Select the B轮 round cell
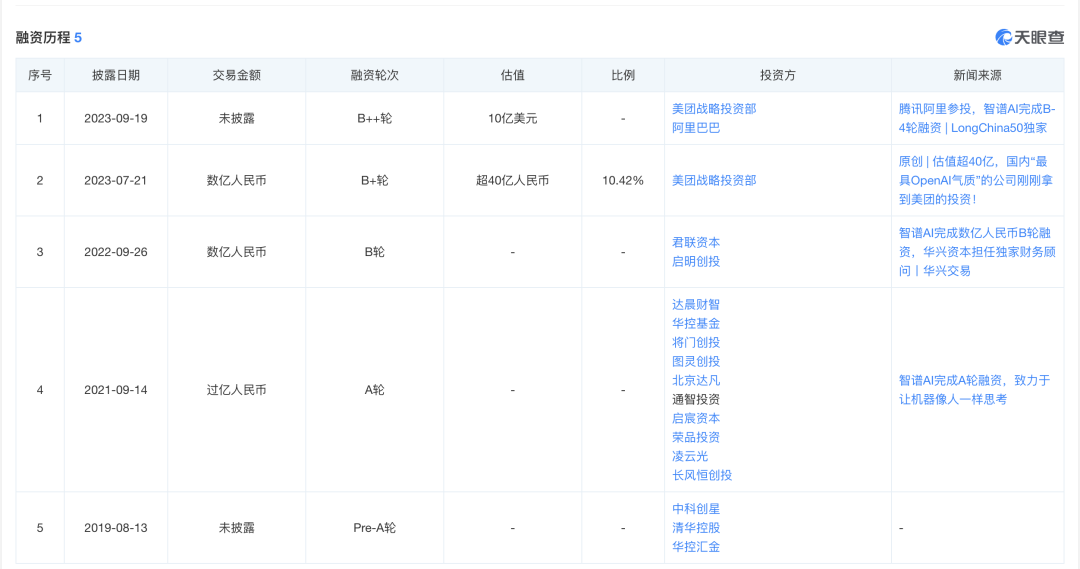The image size is (1080, 569). [x=374, y=252]
